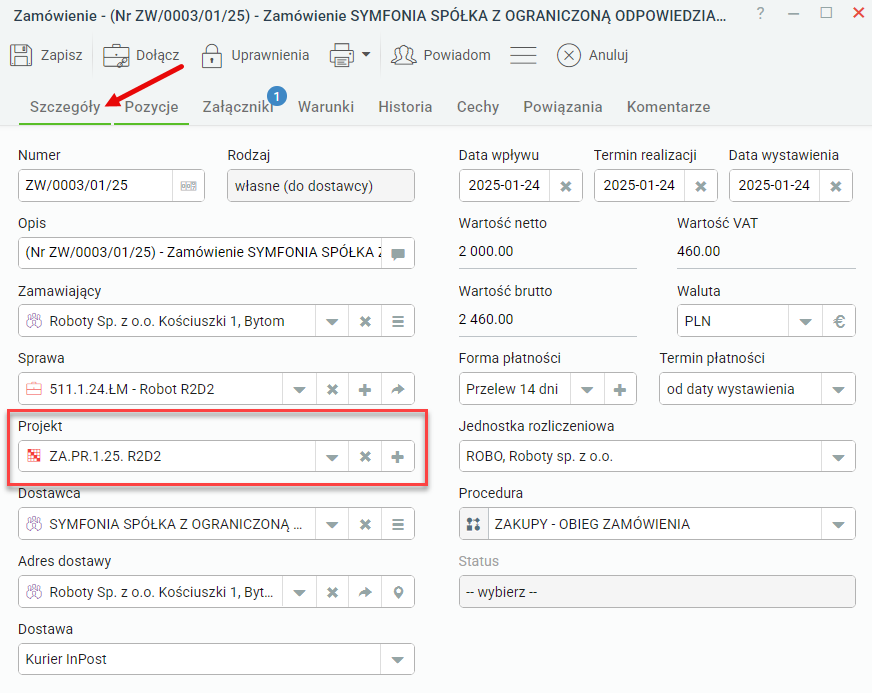
Task: Click the Wartość VAT value 460.00
Action: tap(698, 251)
